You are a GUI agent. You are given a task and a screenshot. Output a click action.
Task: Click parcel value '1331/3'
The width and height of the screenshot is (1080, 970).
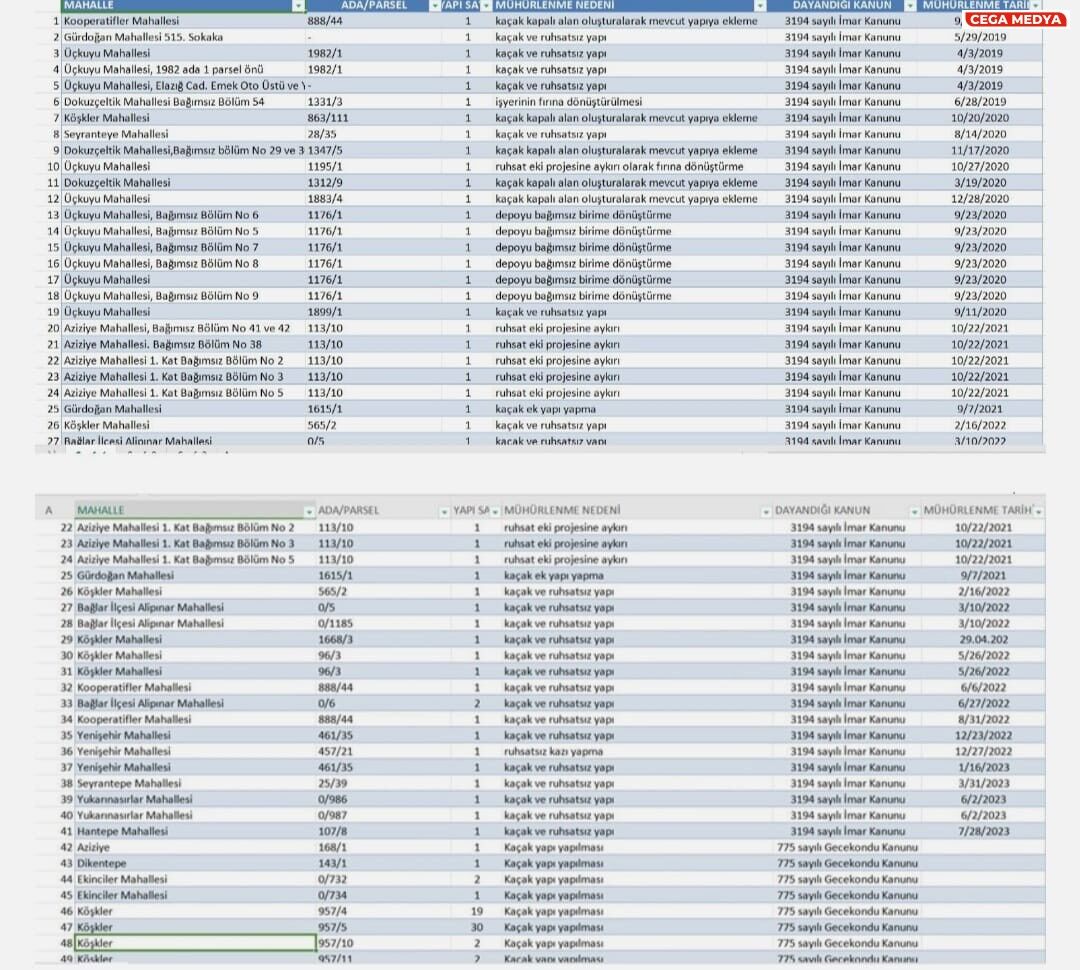click(325, 102)
